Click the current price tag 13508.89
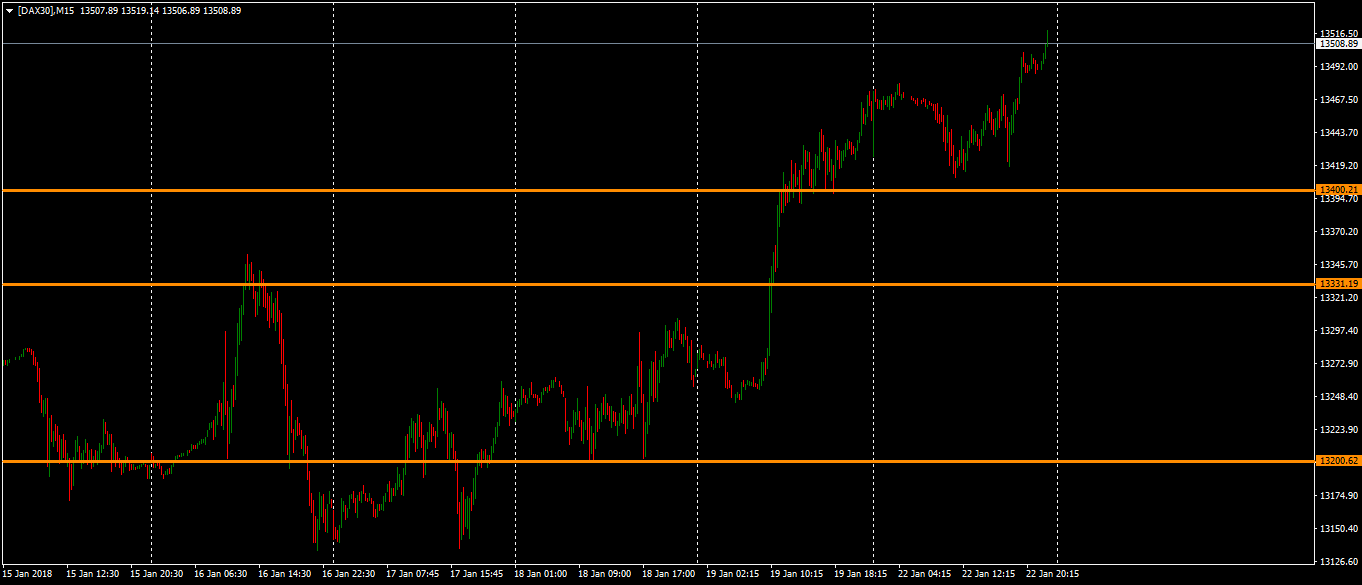Viewport: 1362px width, 585px height. tap(1338, 43)
